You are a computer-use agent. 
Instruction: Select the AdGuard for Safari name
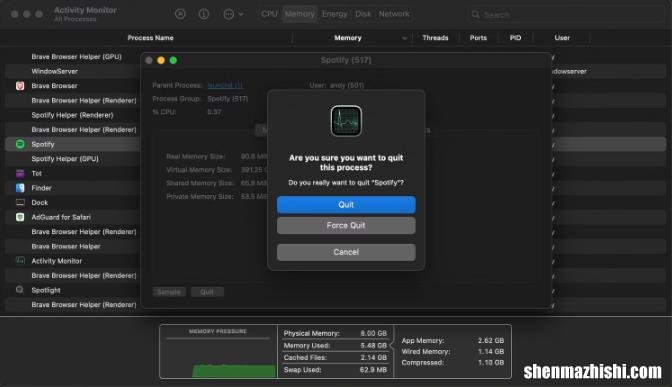tap(61, 217)
